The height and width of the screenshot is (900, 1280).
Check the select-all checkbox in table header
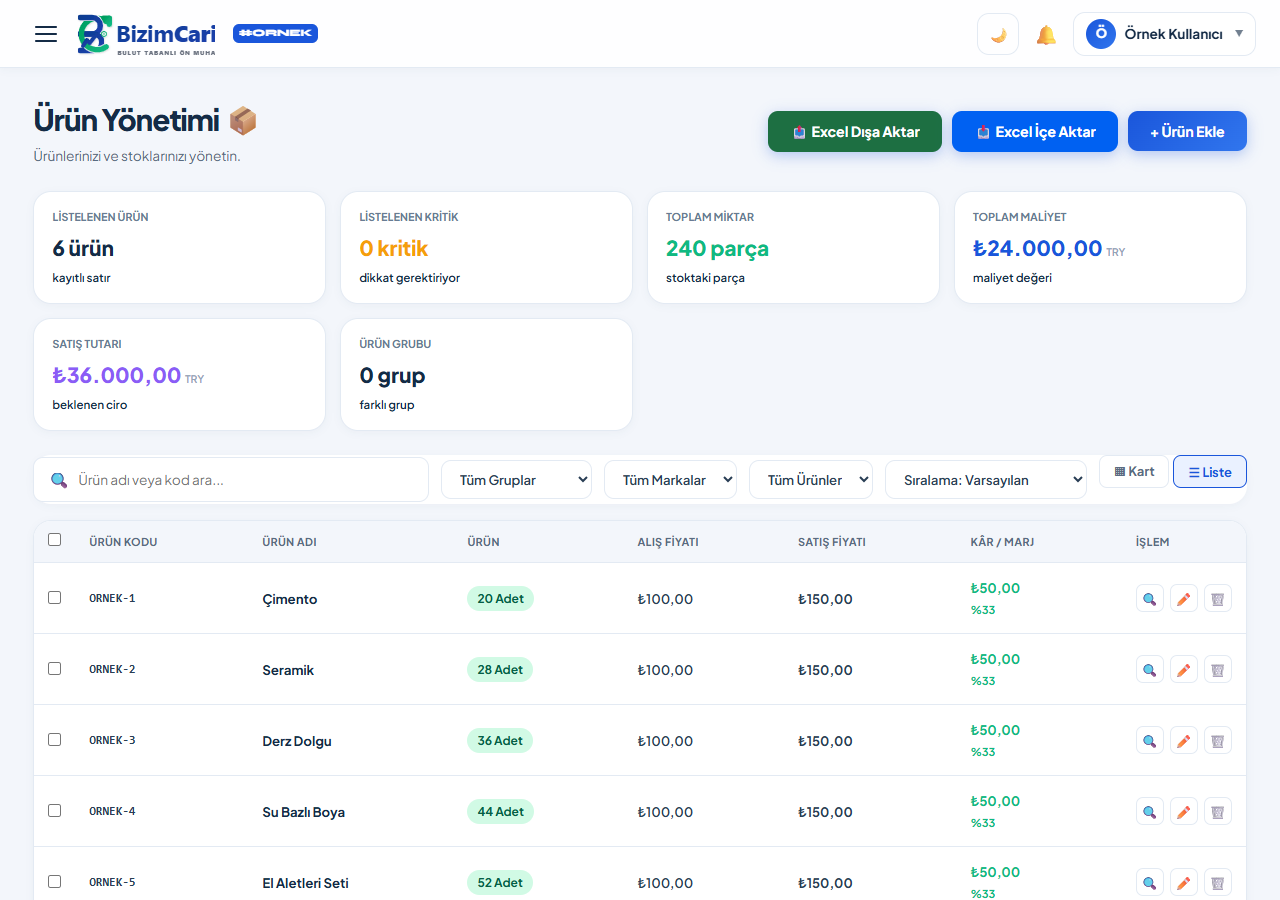click(55, 540)
